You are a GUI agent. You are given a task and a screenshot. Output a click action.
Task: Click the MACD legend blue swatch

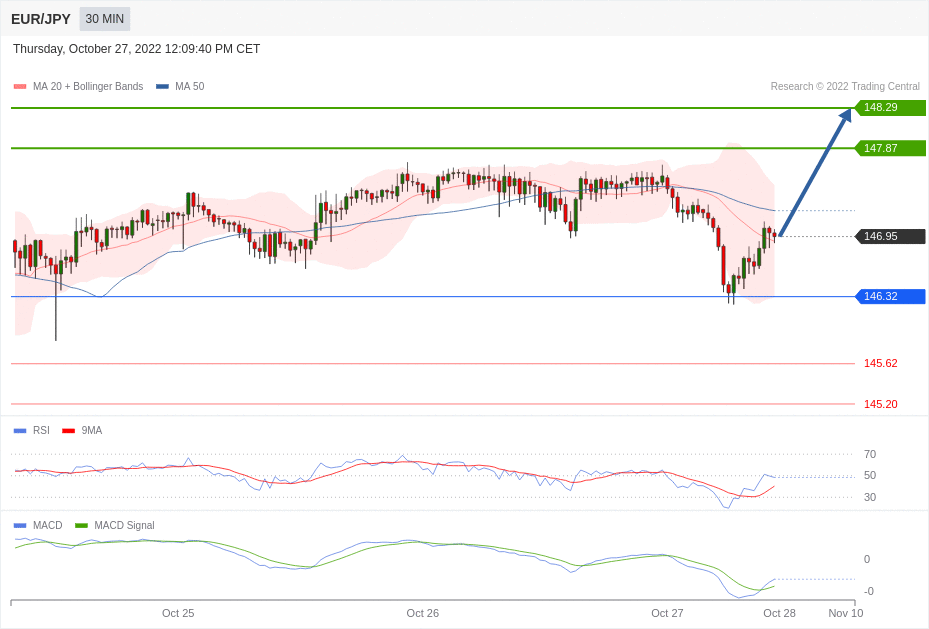pos(20,525)
